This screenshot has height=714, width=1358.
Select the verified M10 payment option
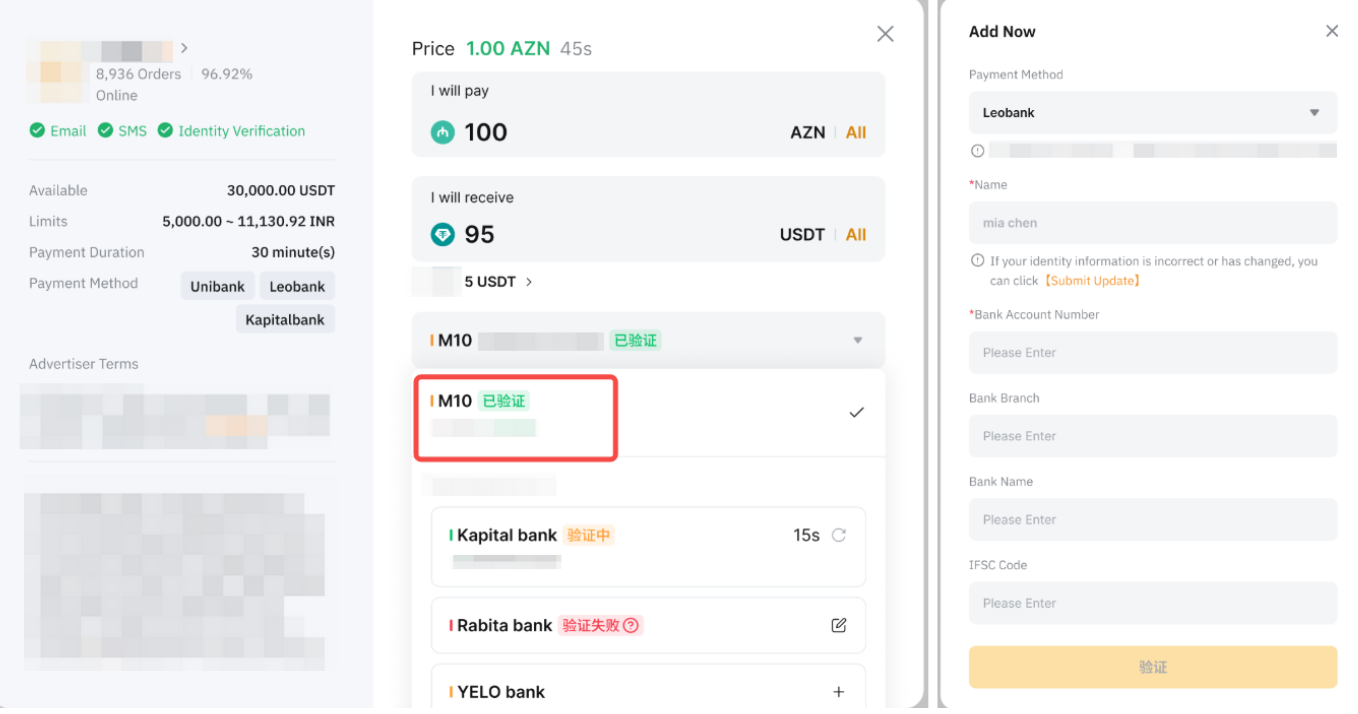pyautogui.click(x=515, y=413)
